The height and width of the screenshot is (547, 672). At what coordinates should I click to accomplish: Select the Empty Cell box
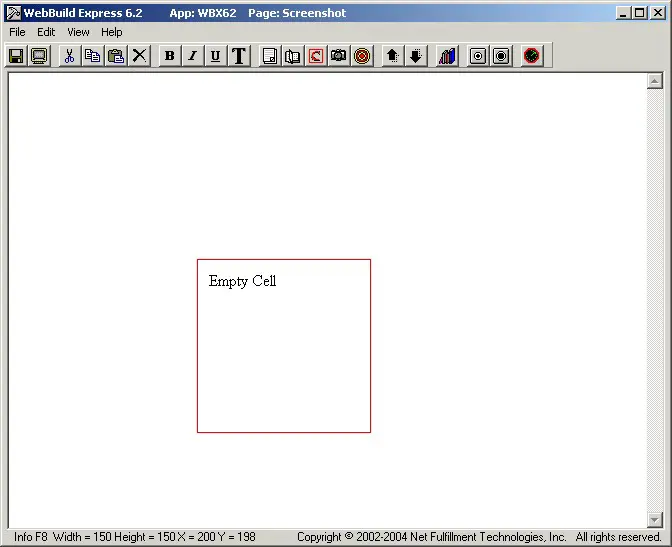284,346
